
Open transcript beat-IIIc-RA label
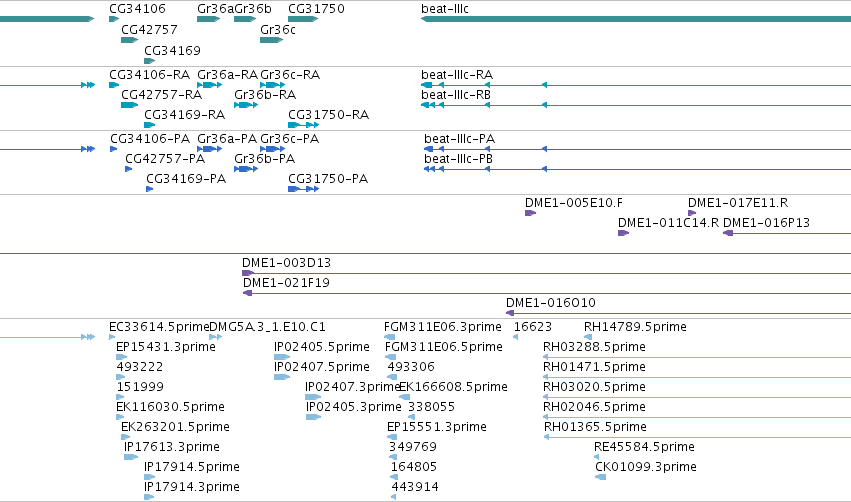(457, 74)
